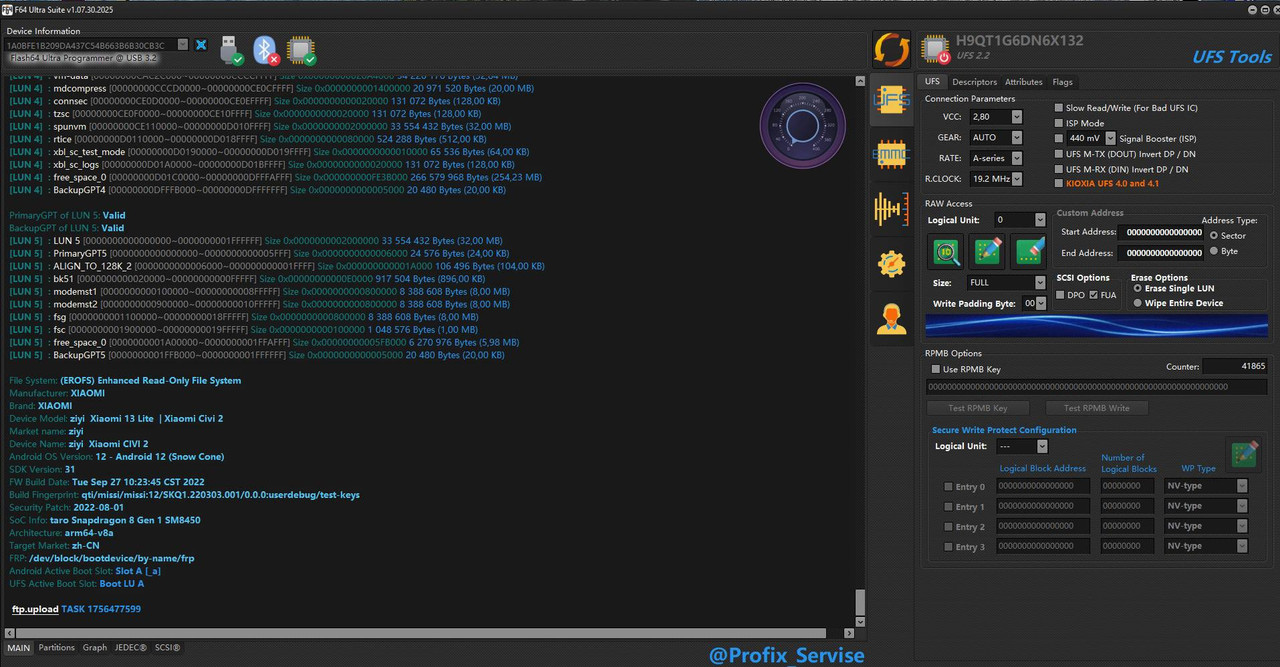The height and width of the screenshot is (667, 1280).
Task: Open the gear settings sidebar icon
Action: pyautogui.click(x=891, y=263)
